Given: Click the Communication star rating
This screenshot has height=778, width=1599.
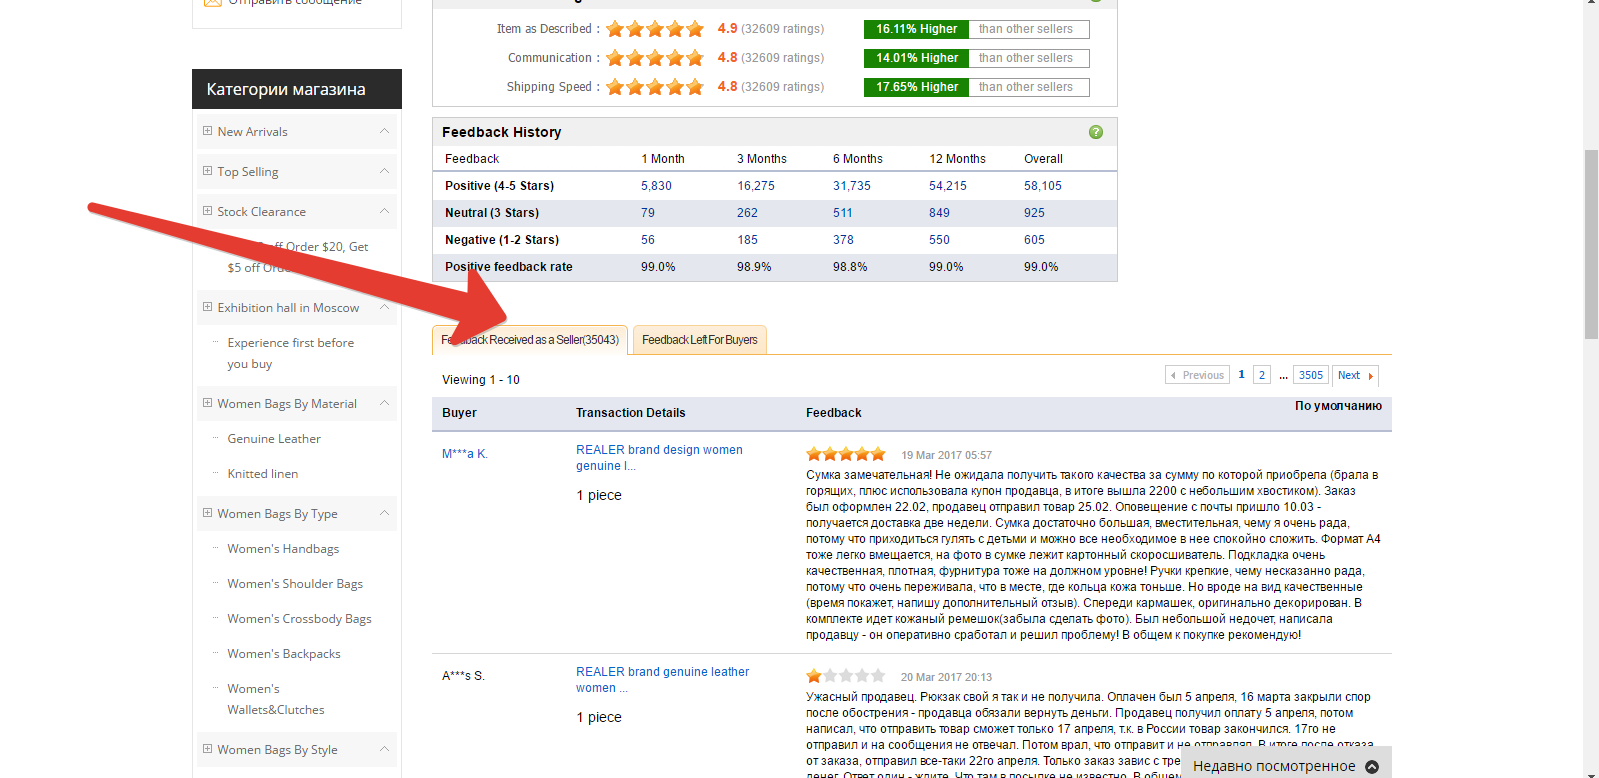Looking at the screenshot, I should point(655,58).
